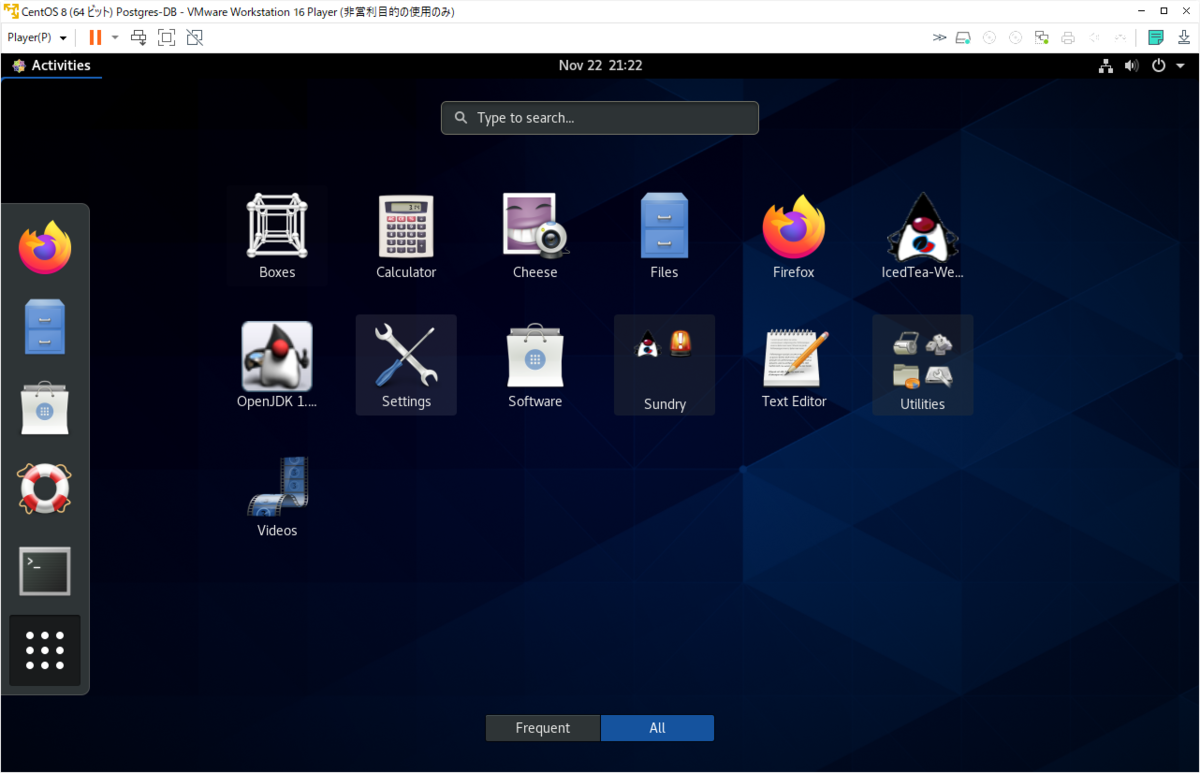This screenshot has width=1200, height=773.
Task: Open Files from the application grid
Action: click(x=664, y=236)
